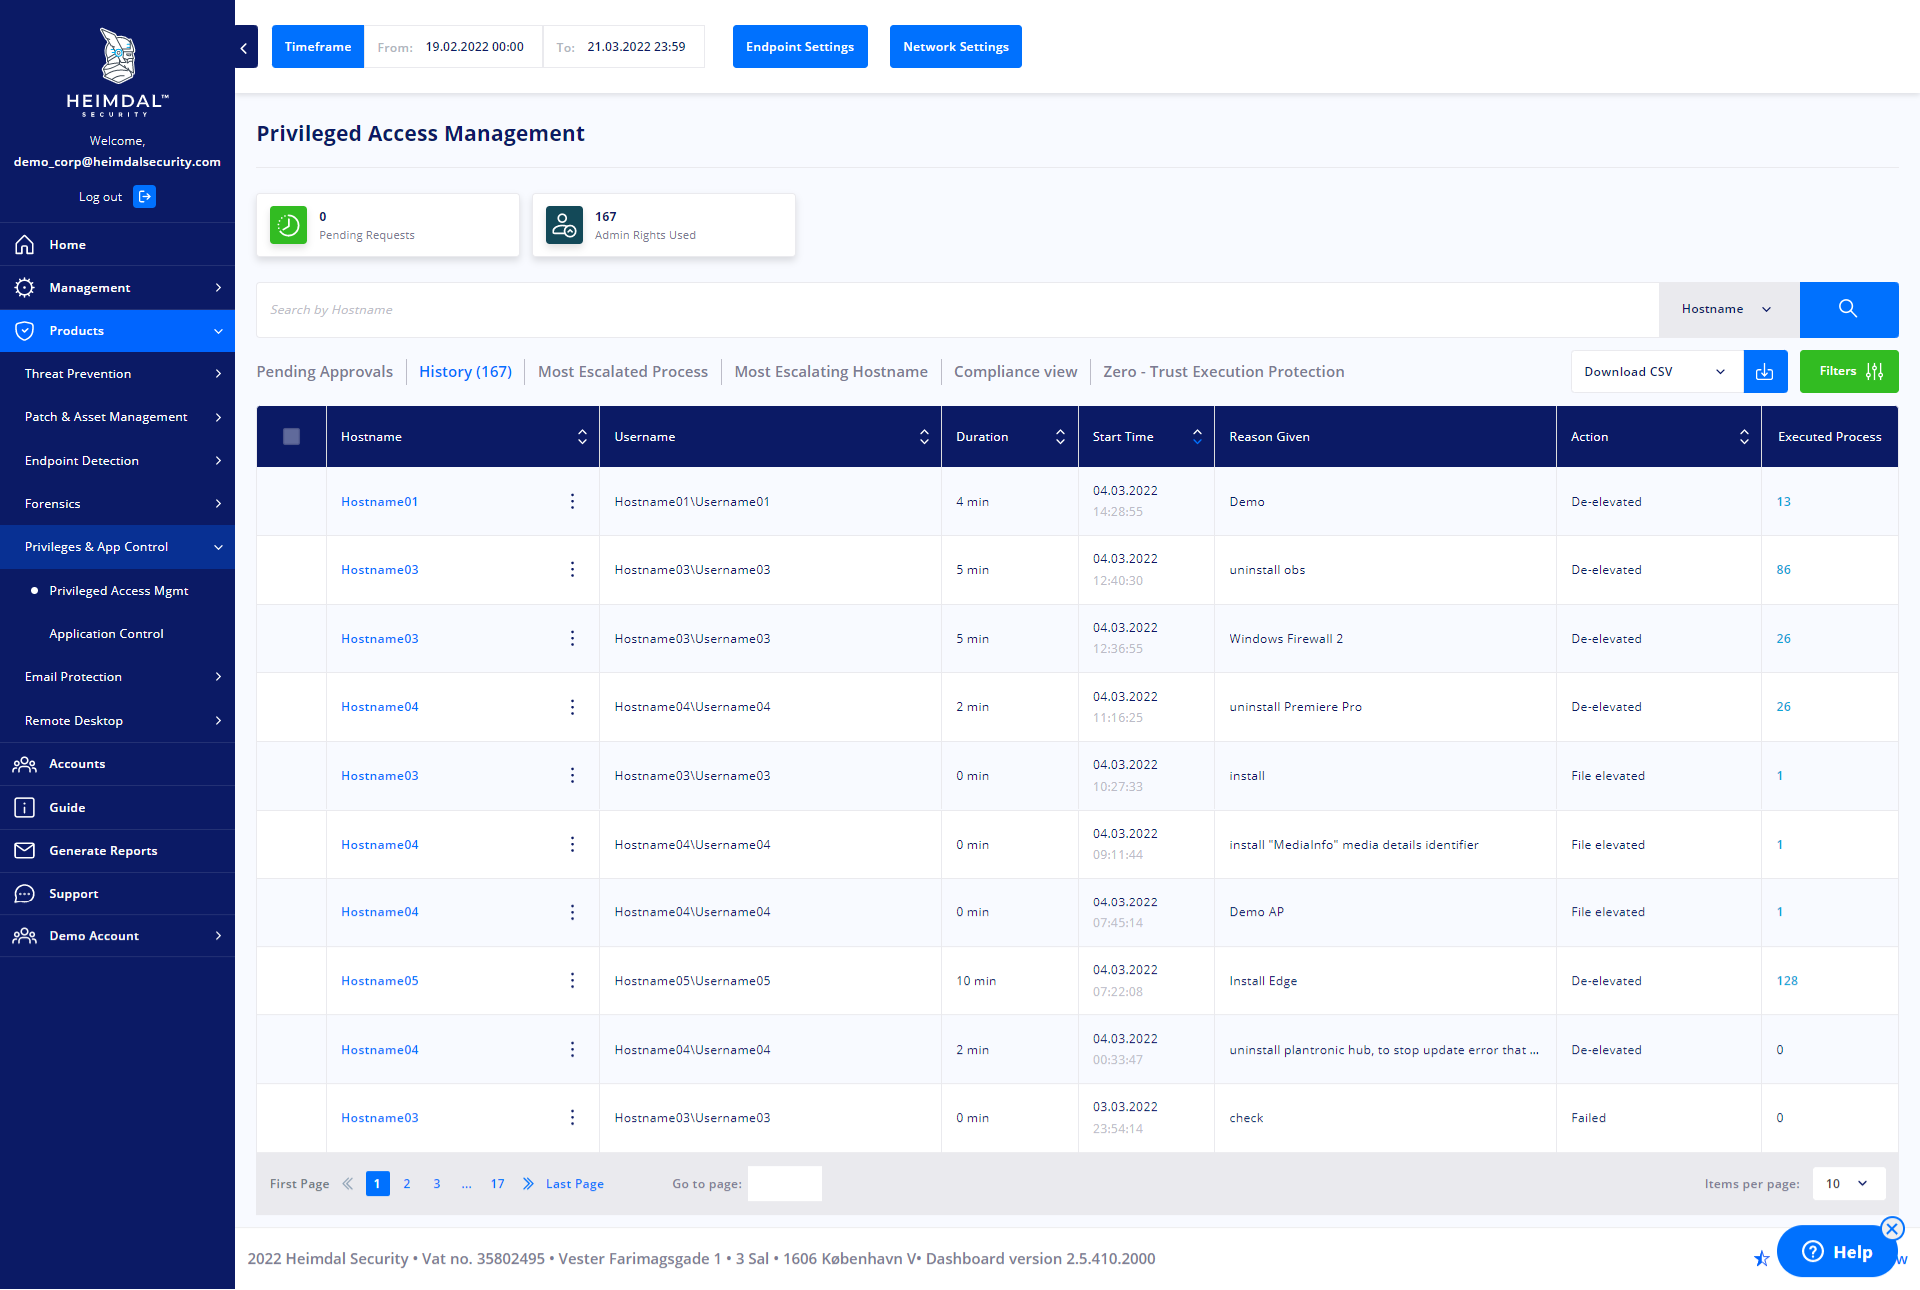Image resolution: width=1920 pixels, height=1290 pixels.
Task: Click the Log out icon
Action: 144,194
